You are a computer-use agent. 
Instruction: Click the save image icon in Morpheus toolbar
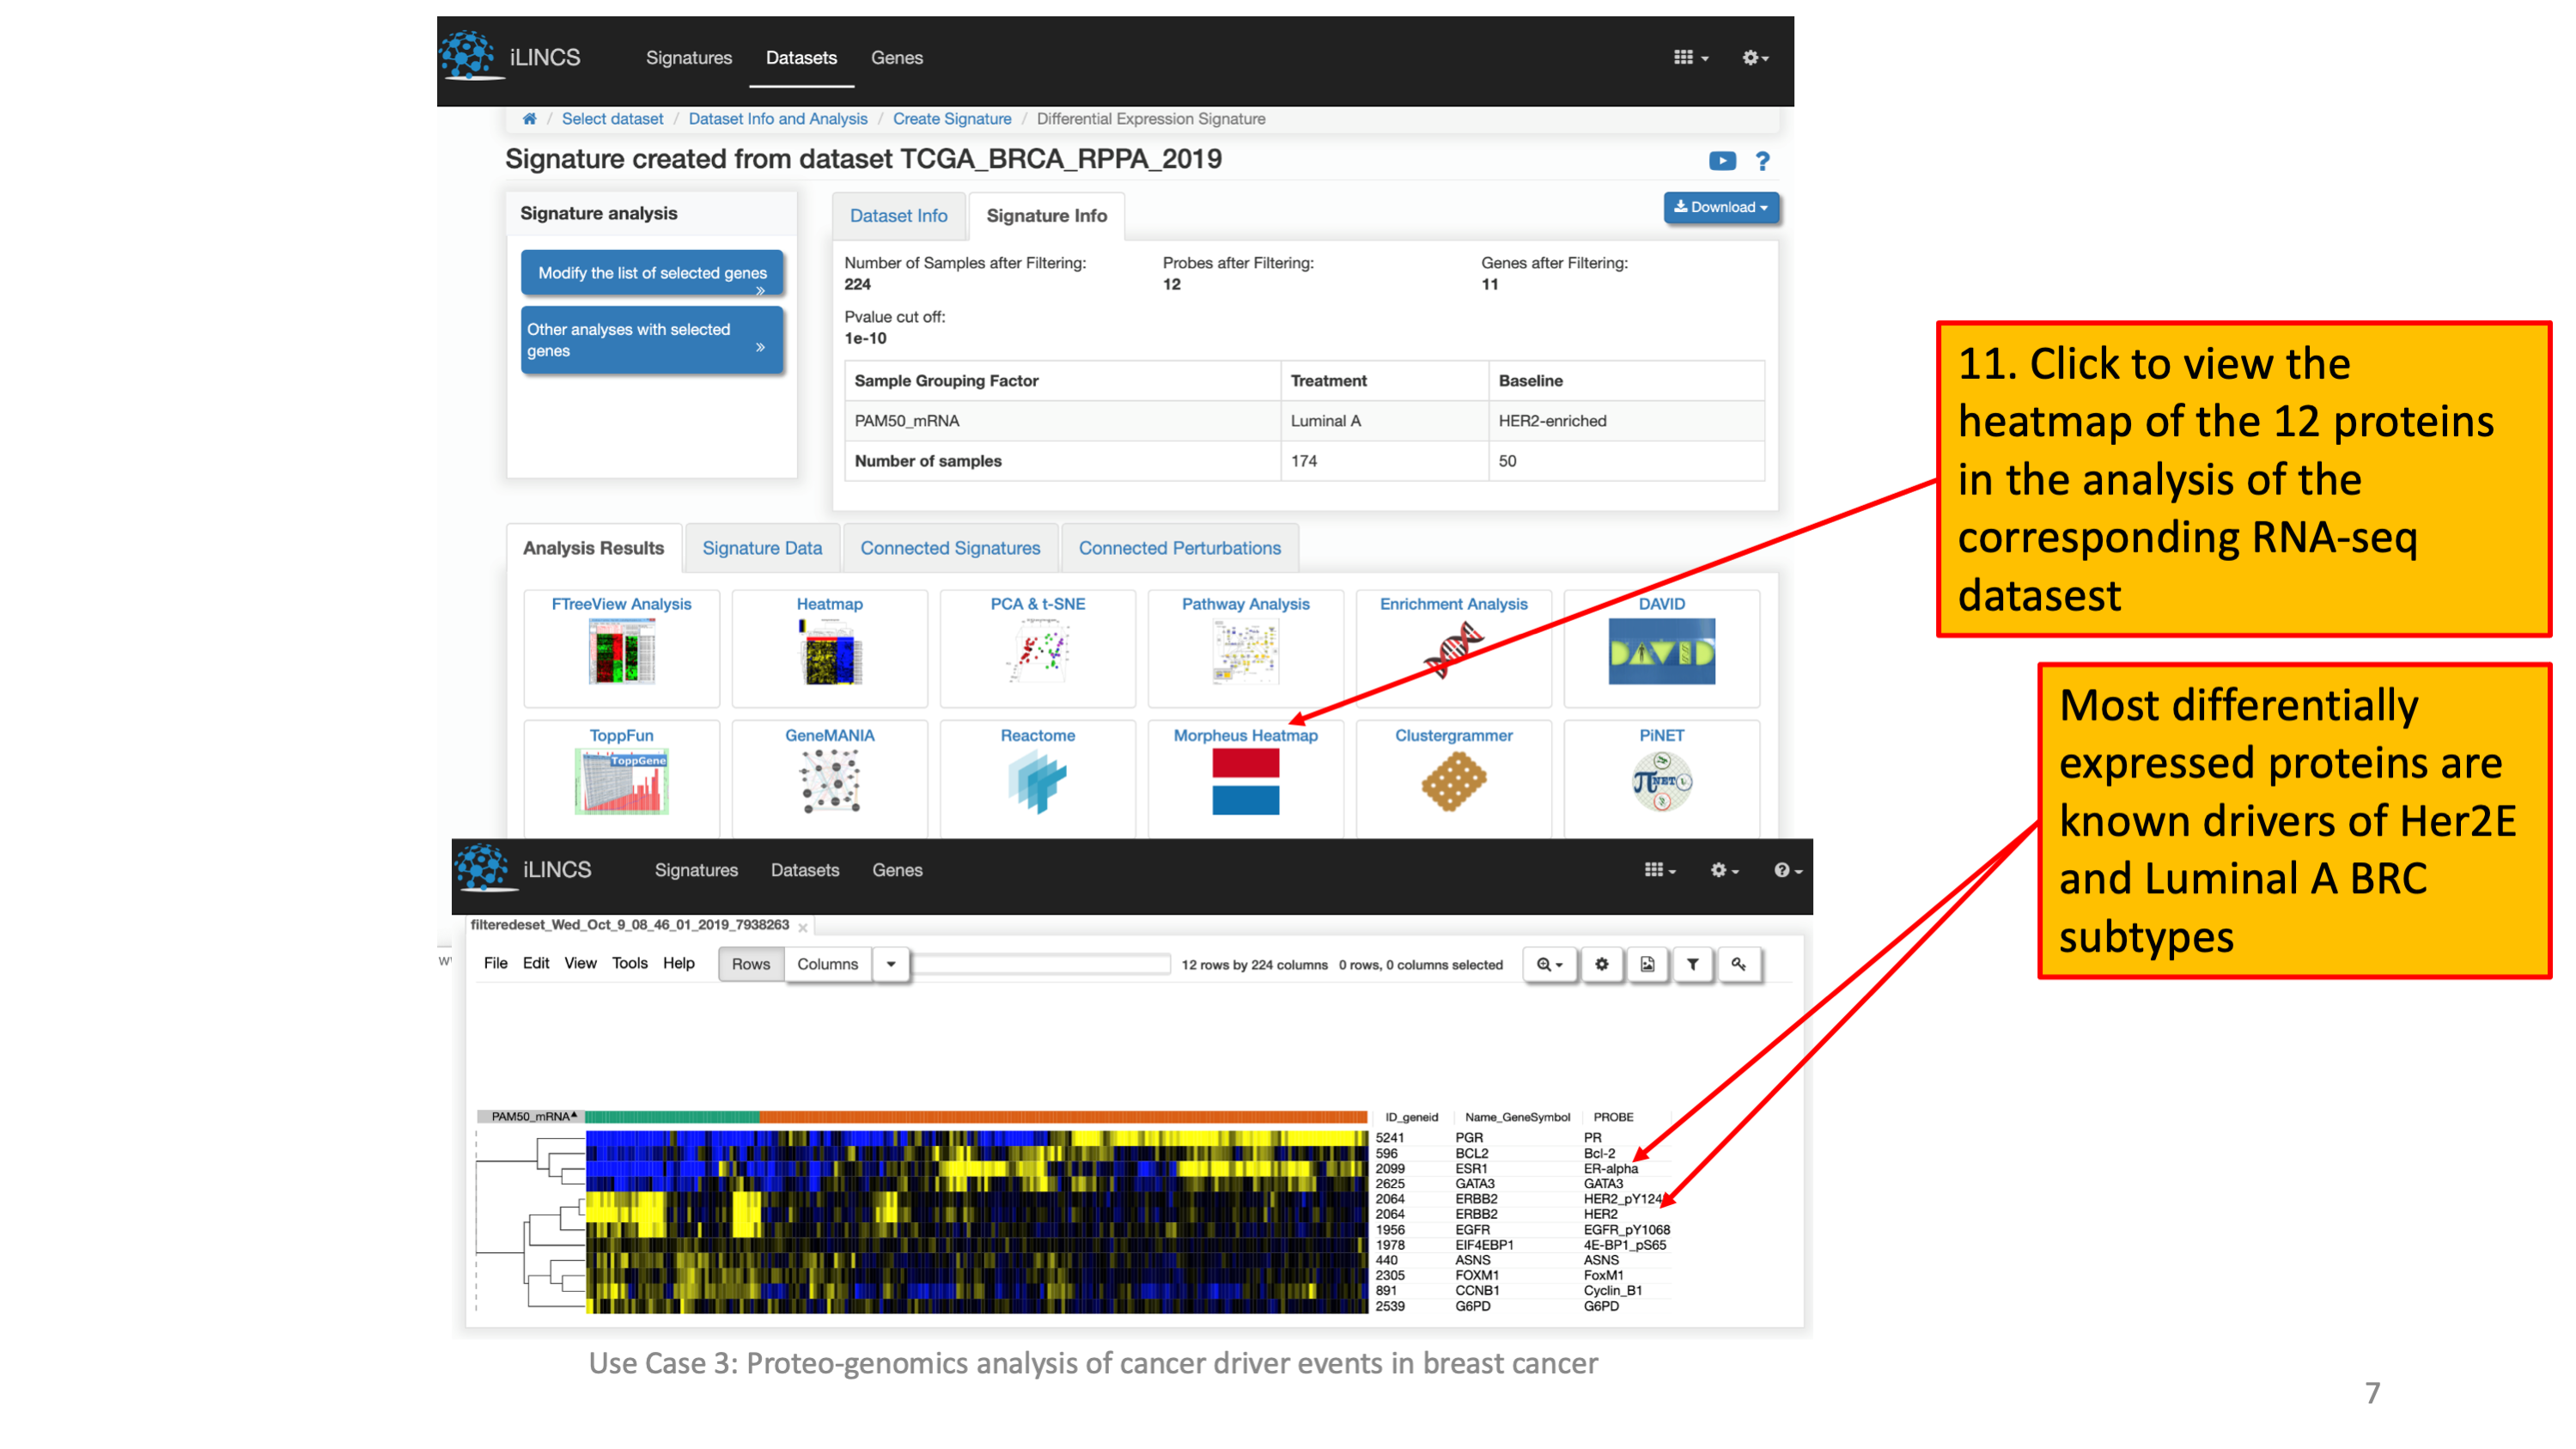click(x=1647, y=964)
